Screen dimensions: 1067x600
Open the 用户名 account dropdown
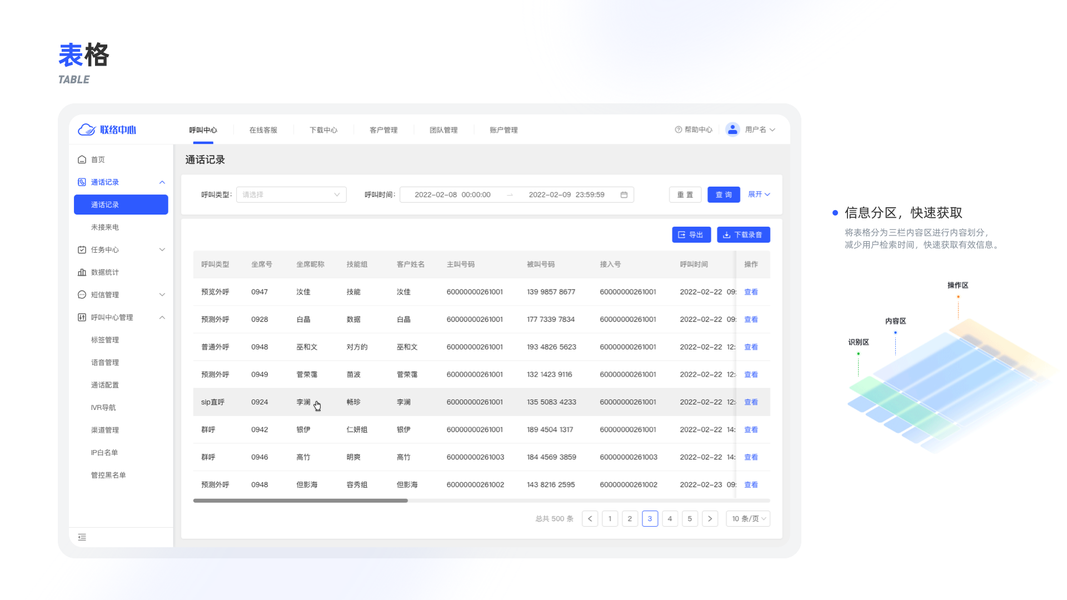pos(759,129)
